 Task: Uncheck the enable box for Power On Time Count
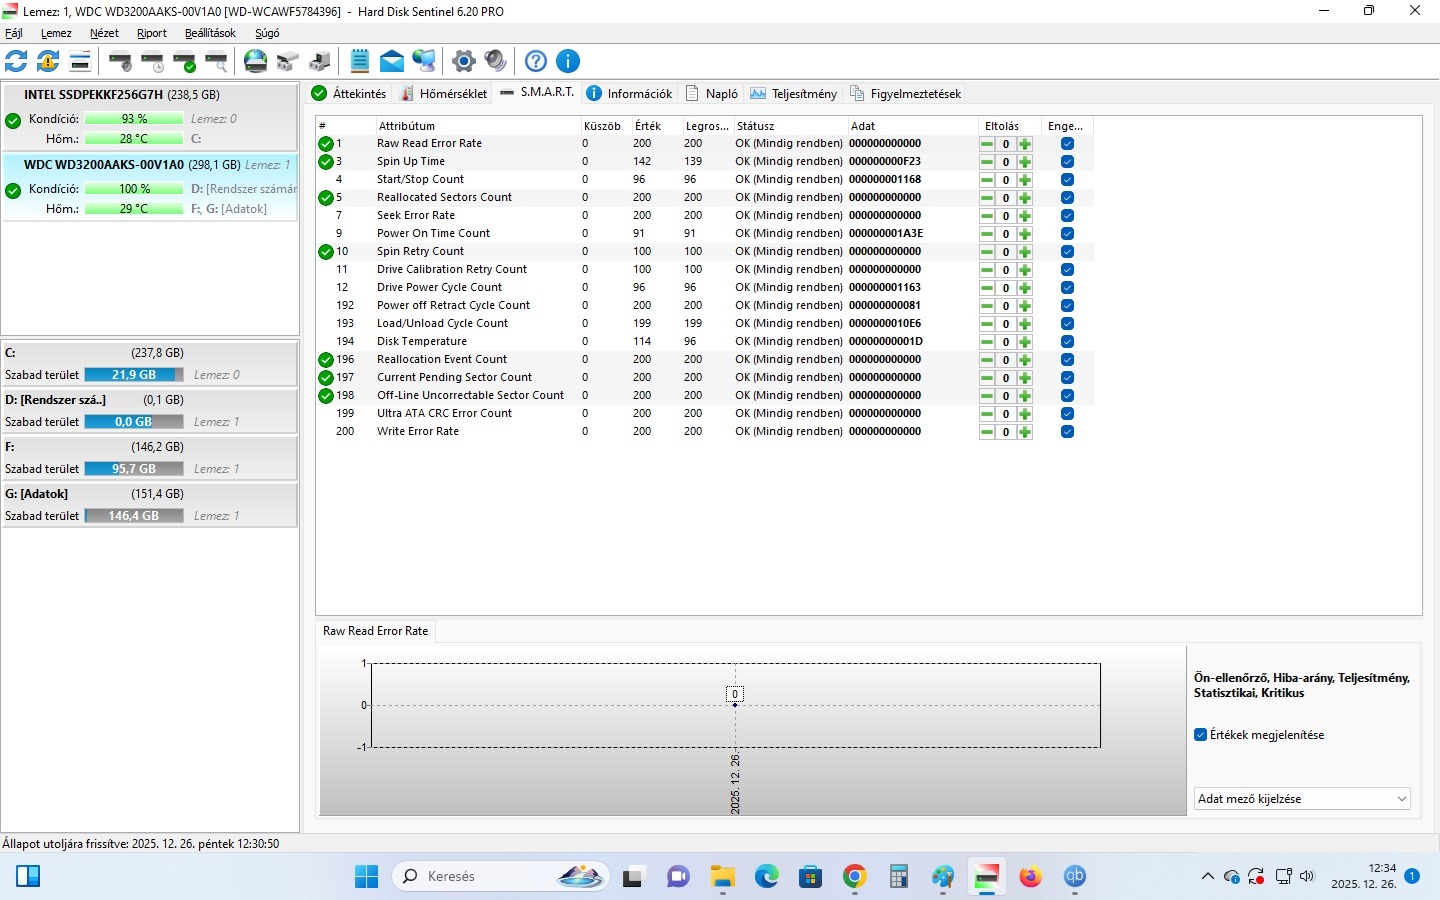[1067, 234]
